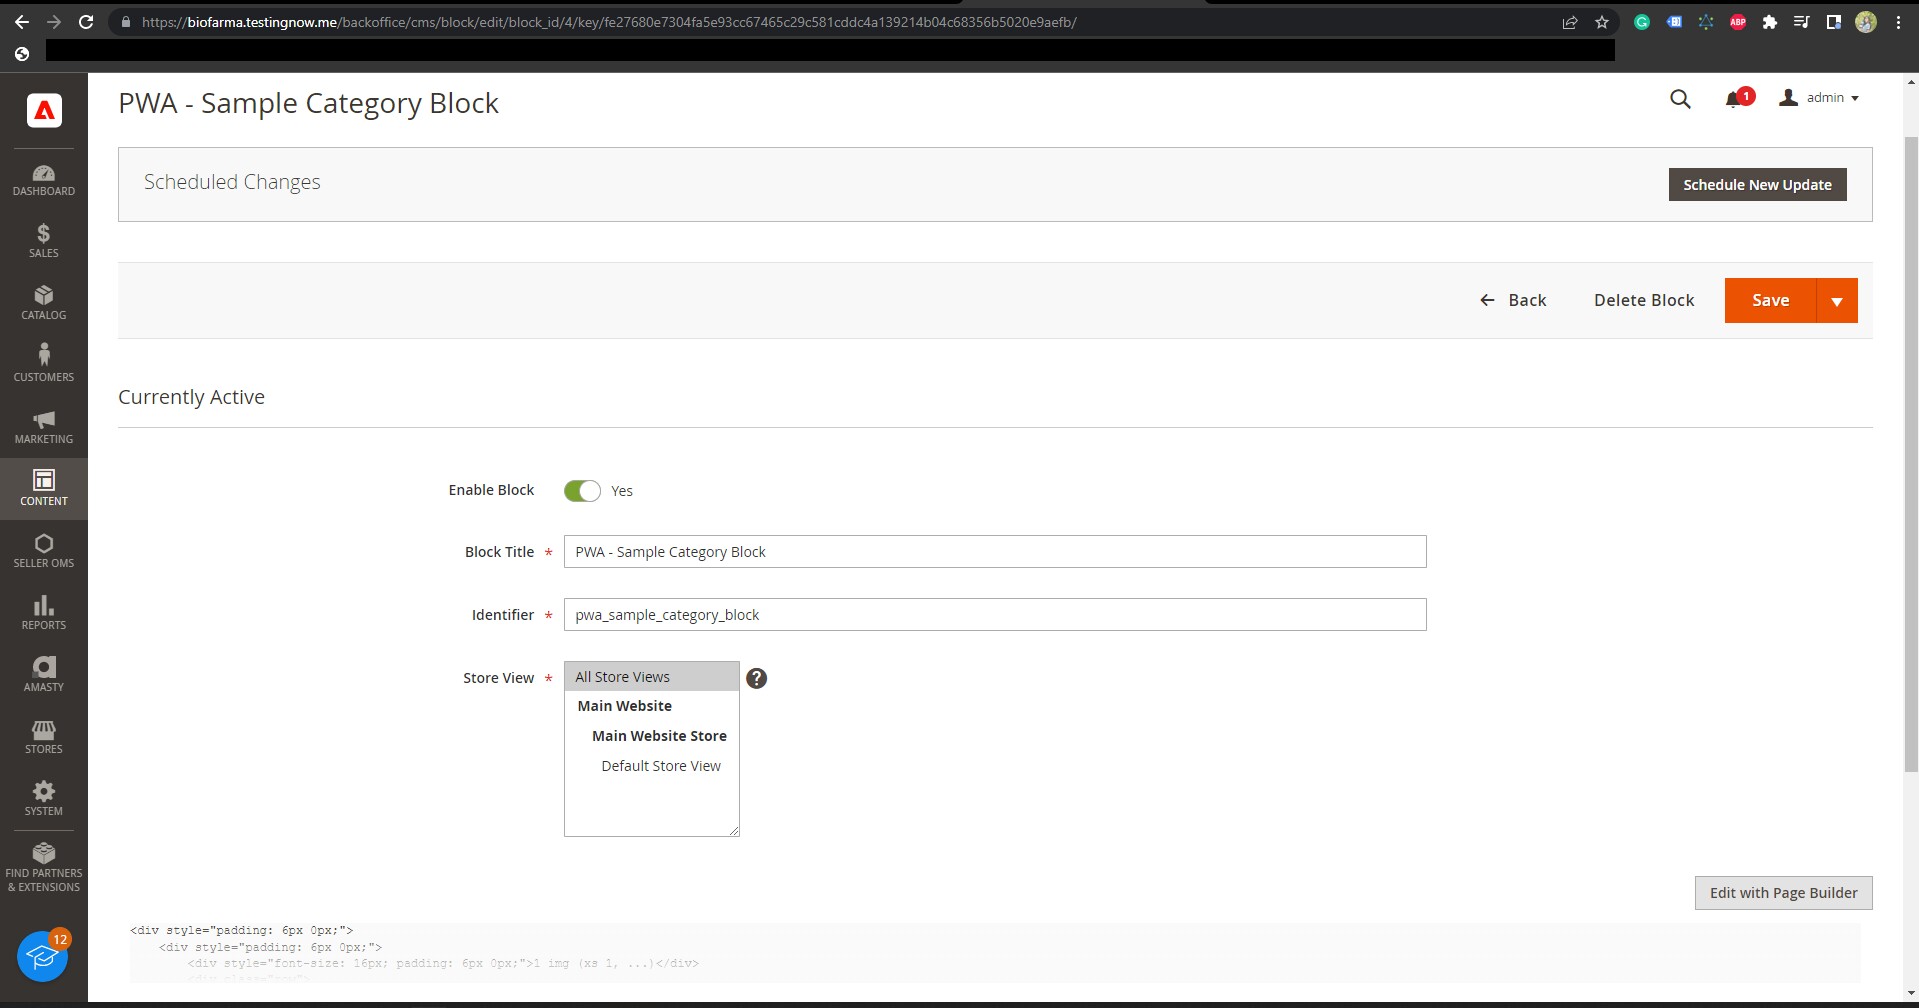This screenshot has width=1919, height=1008.
Task: Open the admin account dropdown
Action: 1819,98
